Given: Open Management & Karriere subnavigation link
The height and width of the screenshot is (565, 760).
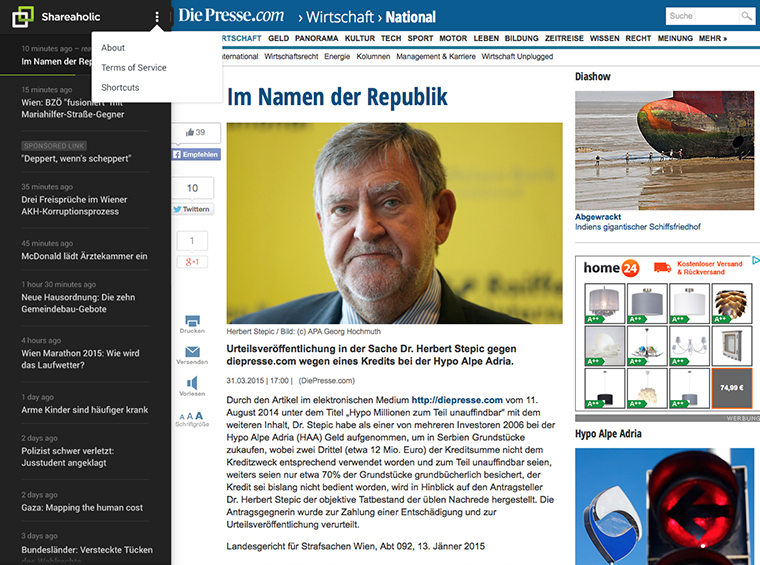Looking at the screenshot, I should [x=436, y=56].
